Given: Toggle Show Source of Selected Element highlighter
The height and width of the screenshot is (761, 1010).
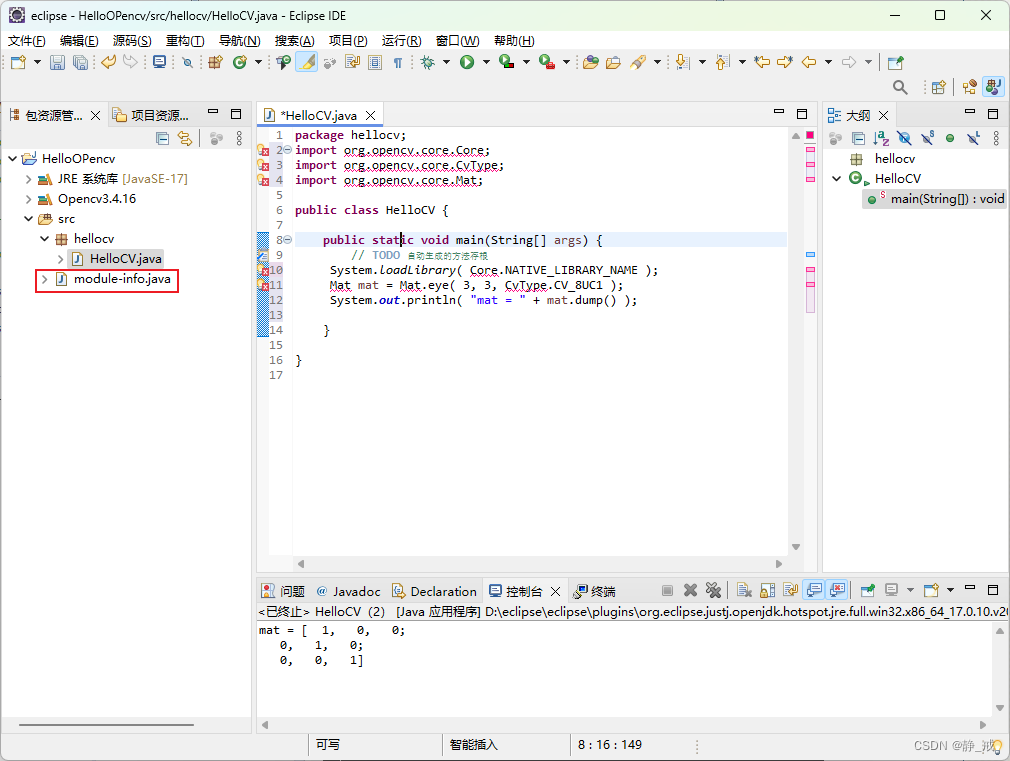Looking at the screenshot, I should [x=307, y=61].
